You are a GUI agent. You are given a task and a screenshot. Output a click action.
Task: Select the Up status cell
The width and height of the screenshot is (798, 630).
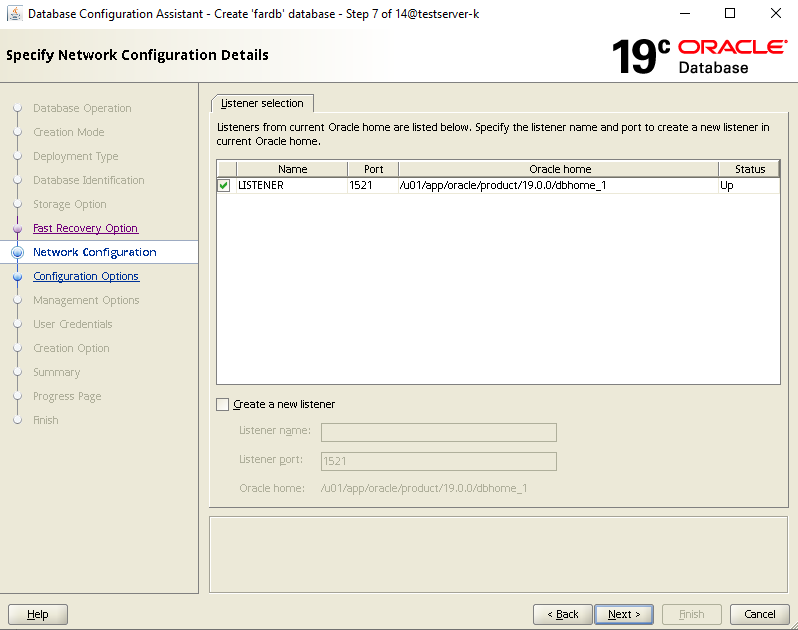[x=749, y=185]
